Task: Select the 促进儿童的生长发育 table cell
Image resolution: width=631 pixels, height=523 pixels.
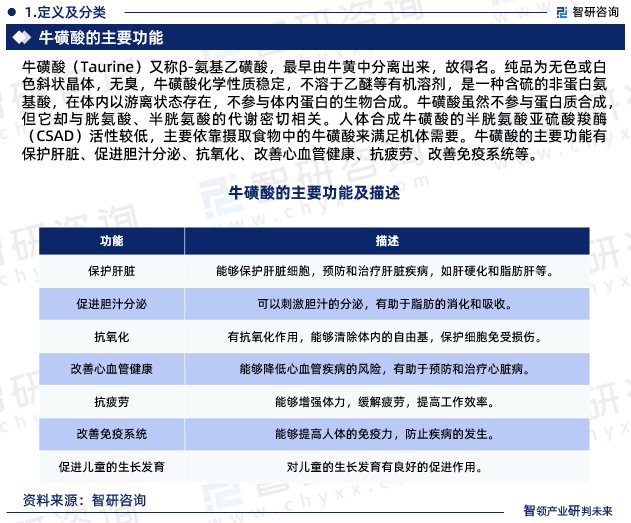Action: click(111, 467)
